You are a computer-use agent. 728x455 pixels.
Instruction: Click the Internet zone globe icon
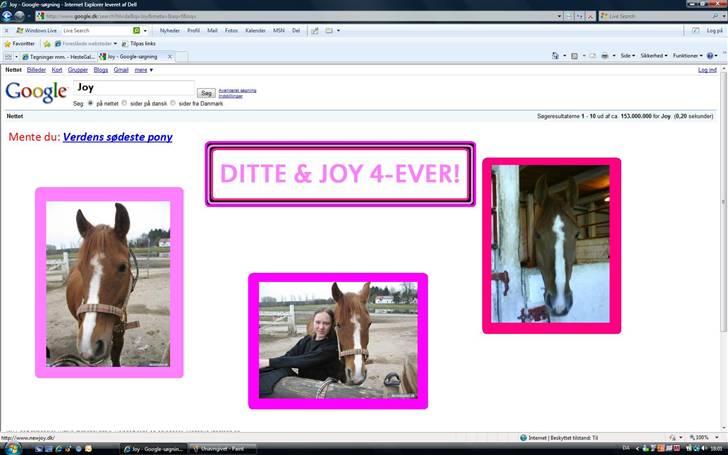(x=523, y=438)
